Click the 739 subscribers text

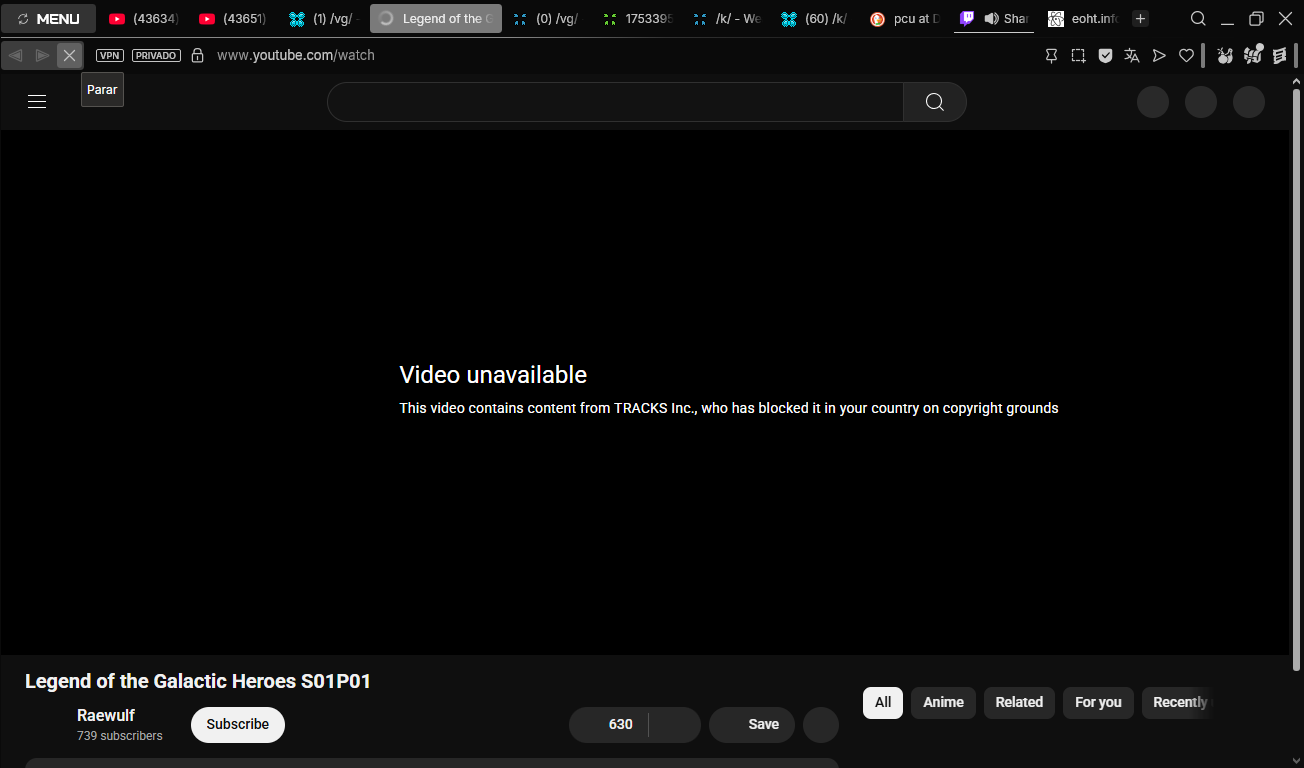pyautogui.click(x=120, y=736)
